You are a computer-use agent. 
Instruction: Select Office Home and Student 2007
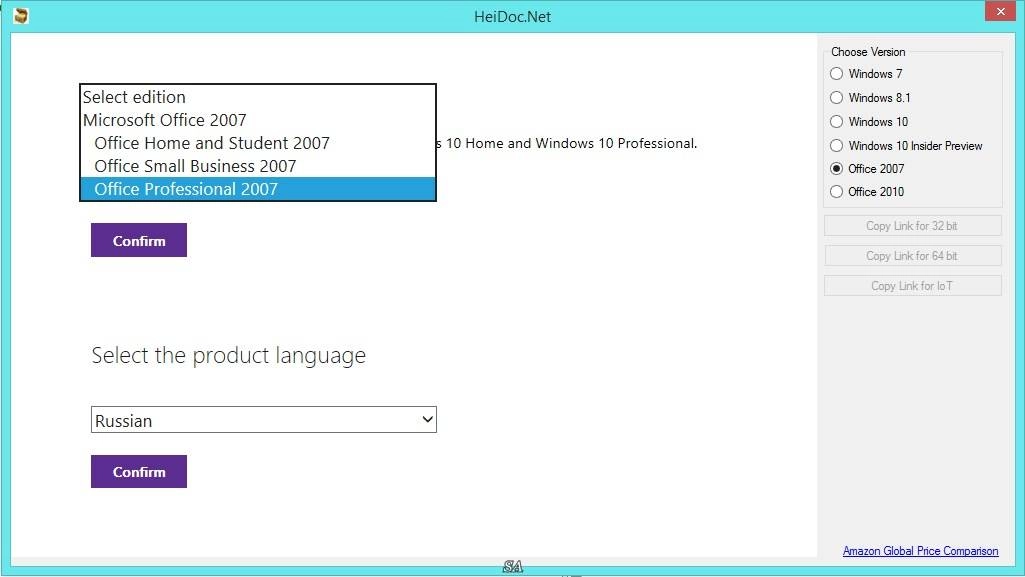[258, 142]
